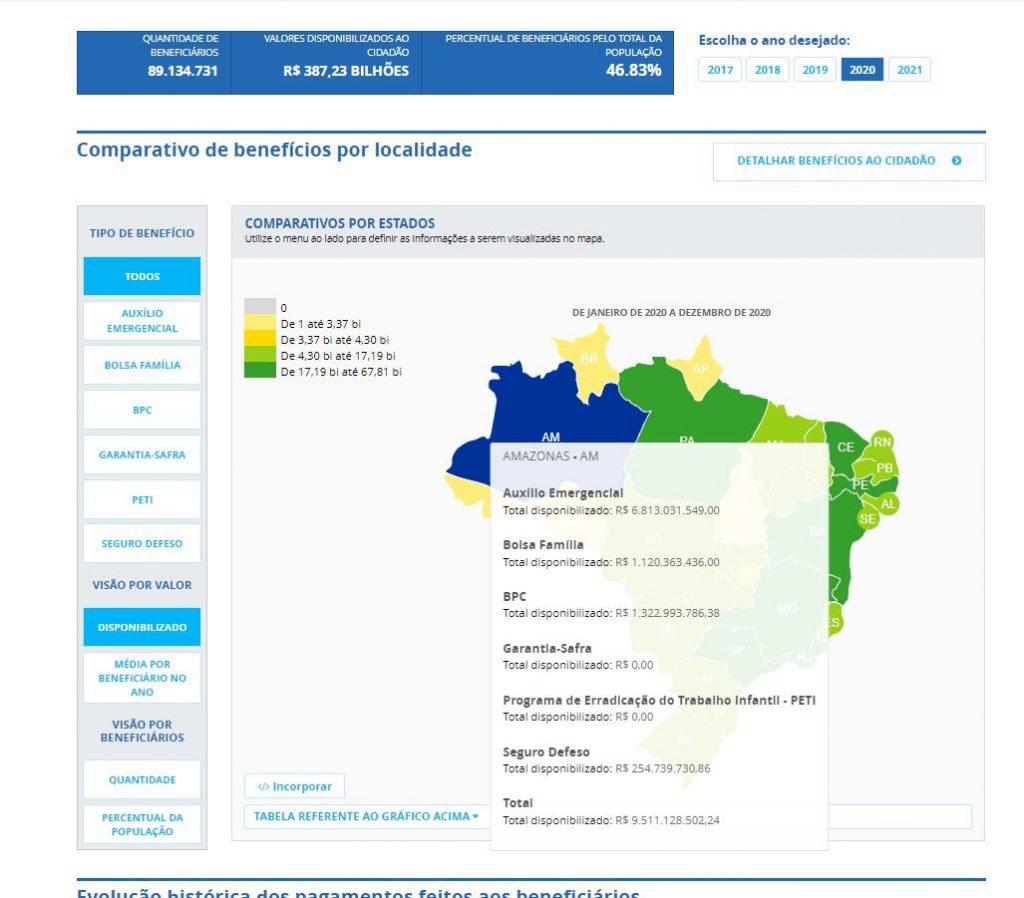This screenshot has width=1024, height=898.
Task: Select year 2018
Action: tap(767, 70)
